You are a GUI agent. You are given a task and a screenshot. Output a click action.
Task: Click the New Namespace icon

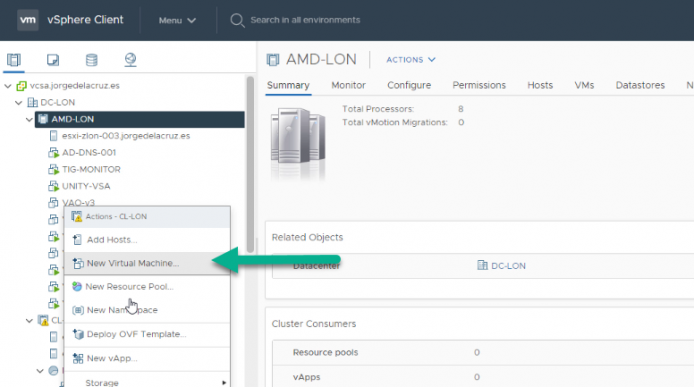tap(78, 310)
